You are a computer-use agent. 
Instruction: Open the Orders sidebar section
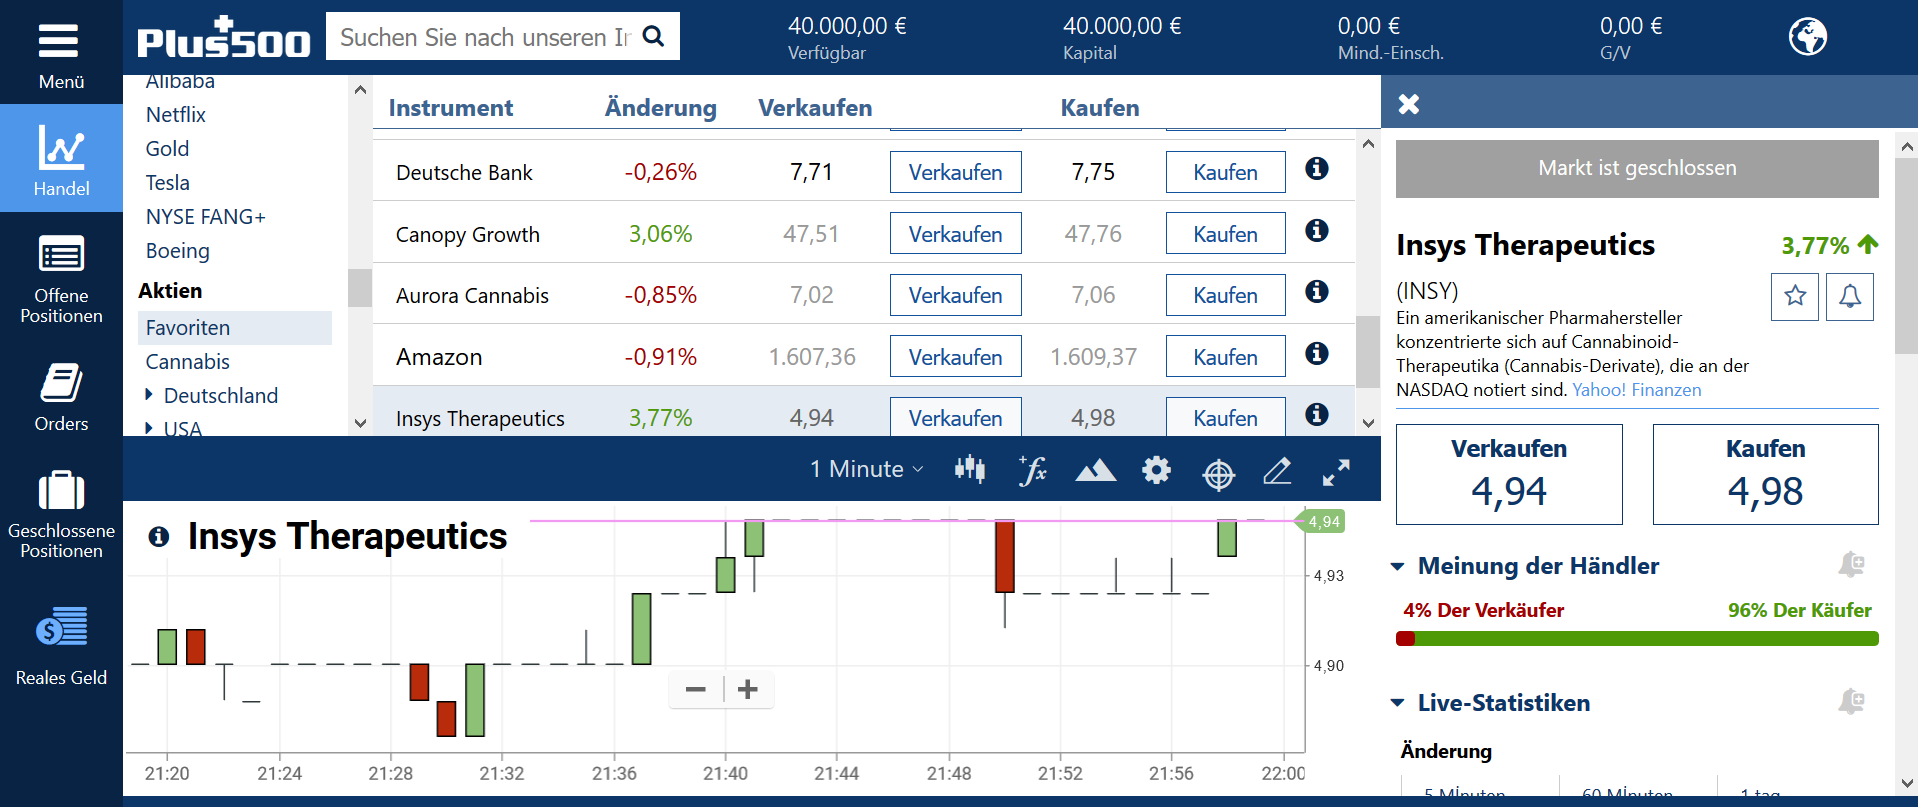click(61, 396)
